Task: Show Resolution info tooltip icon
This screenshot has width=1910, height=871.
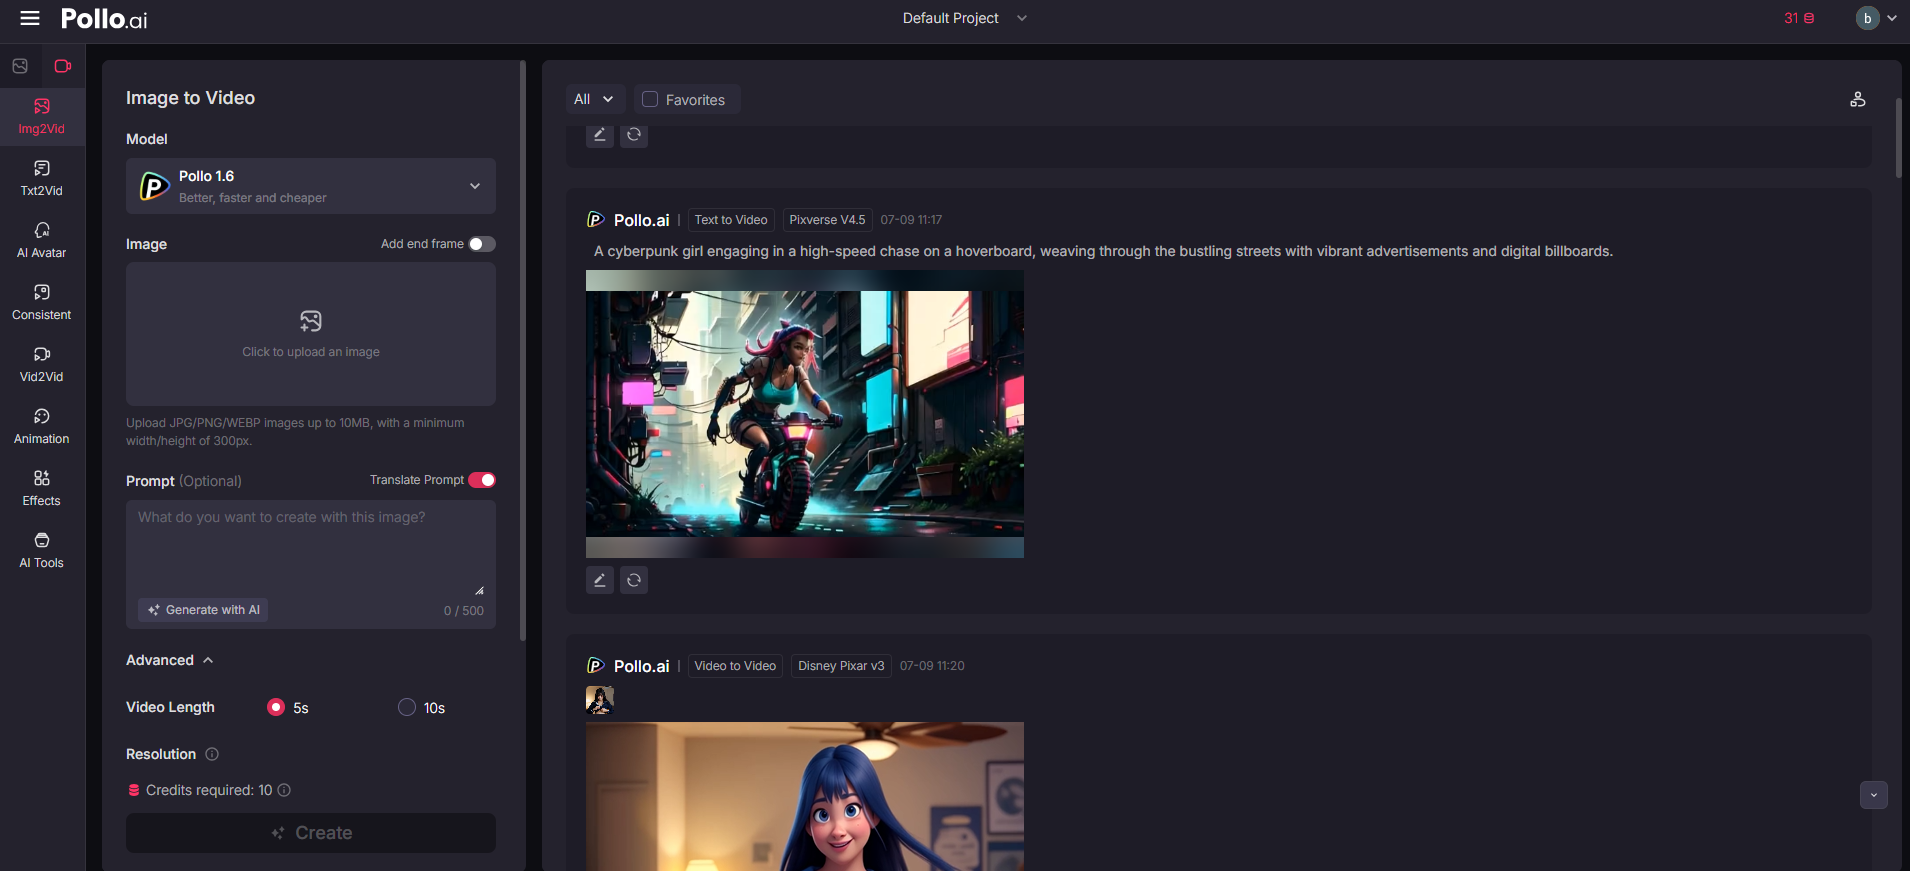Action: click(212, 754)
